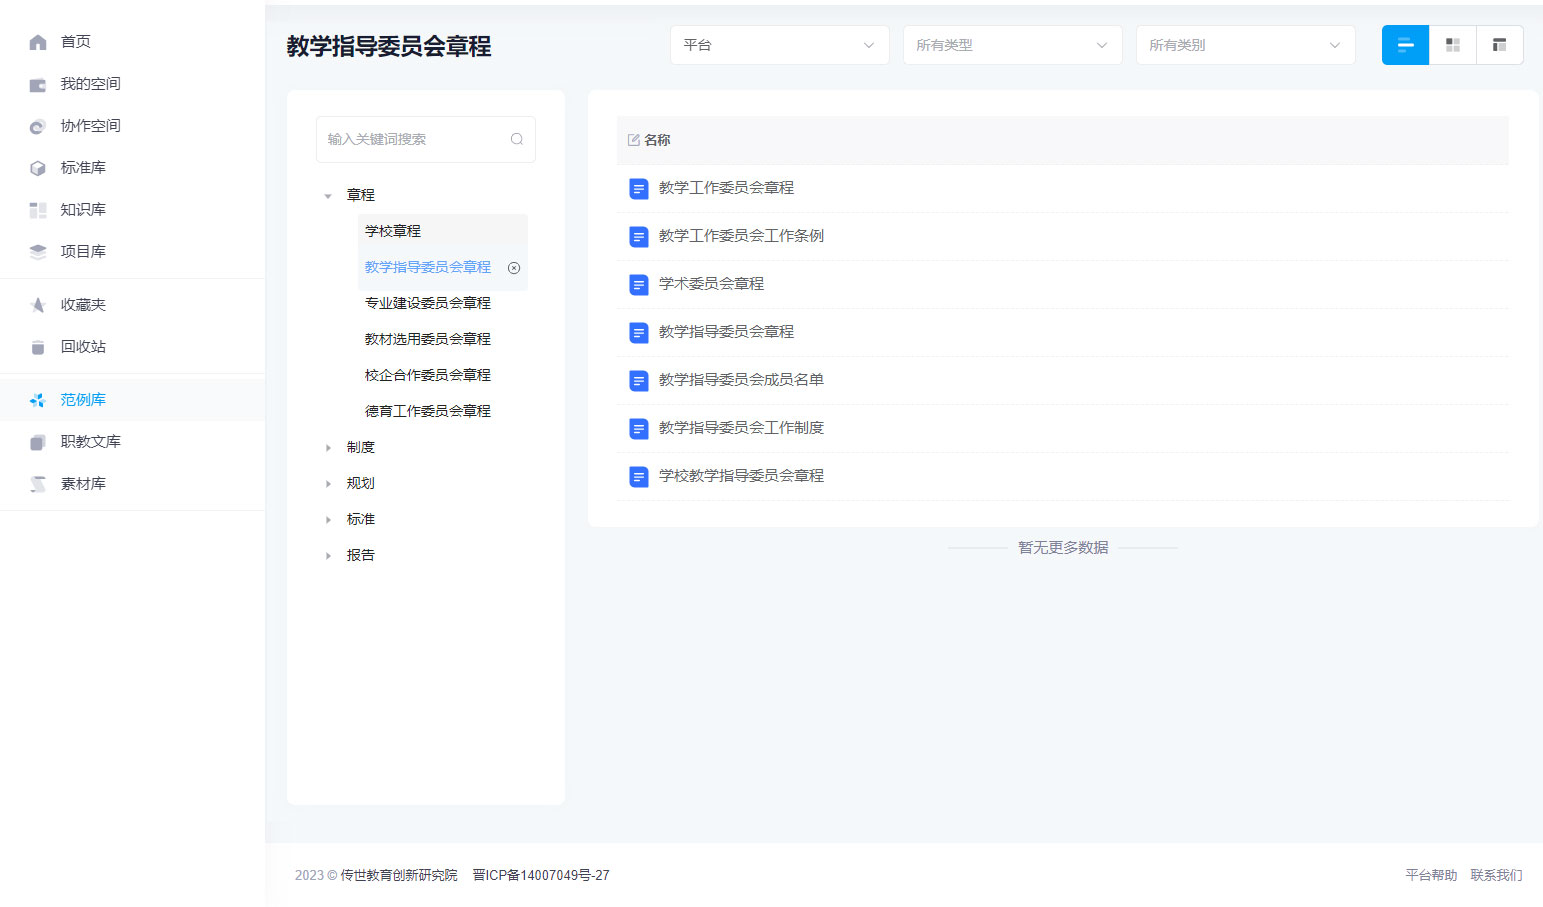Select 教材选用委员会章程 in the tree
The width and height of the screenshot is (1543, 907).
[428, 339]
